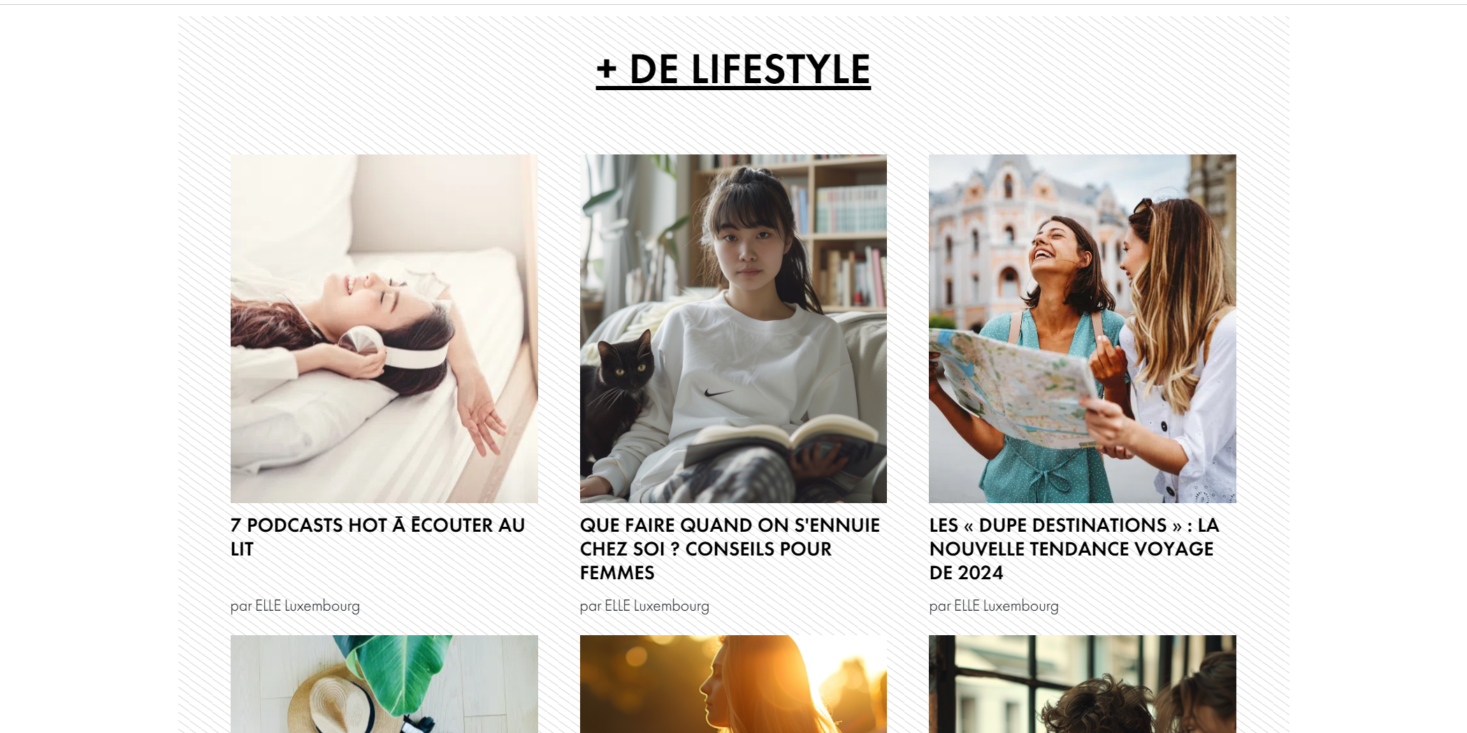The height and width of the screenshot is (733, 1467).
Task: Open article Les Dupe Destinations tendance voyage
Action: 1074,549
